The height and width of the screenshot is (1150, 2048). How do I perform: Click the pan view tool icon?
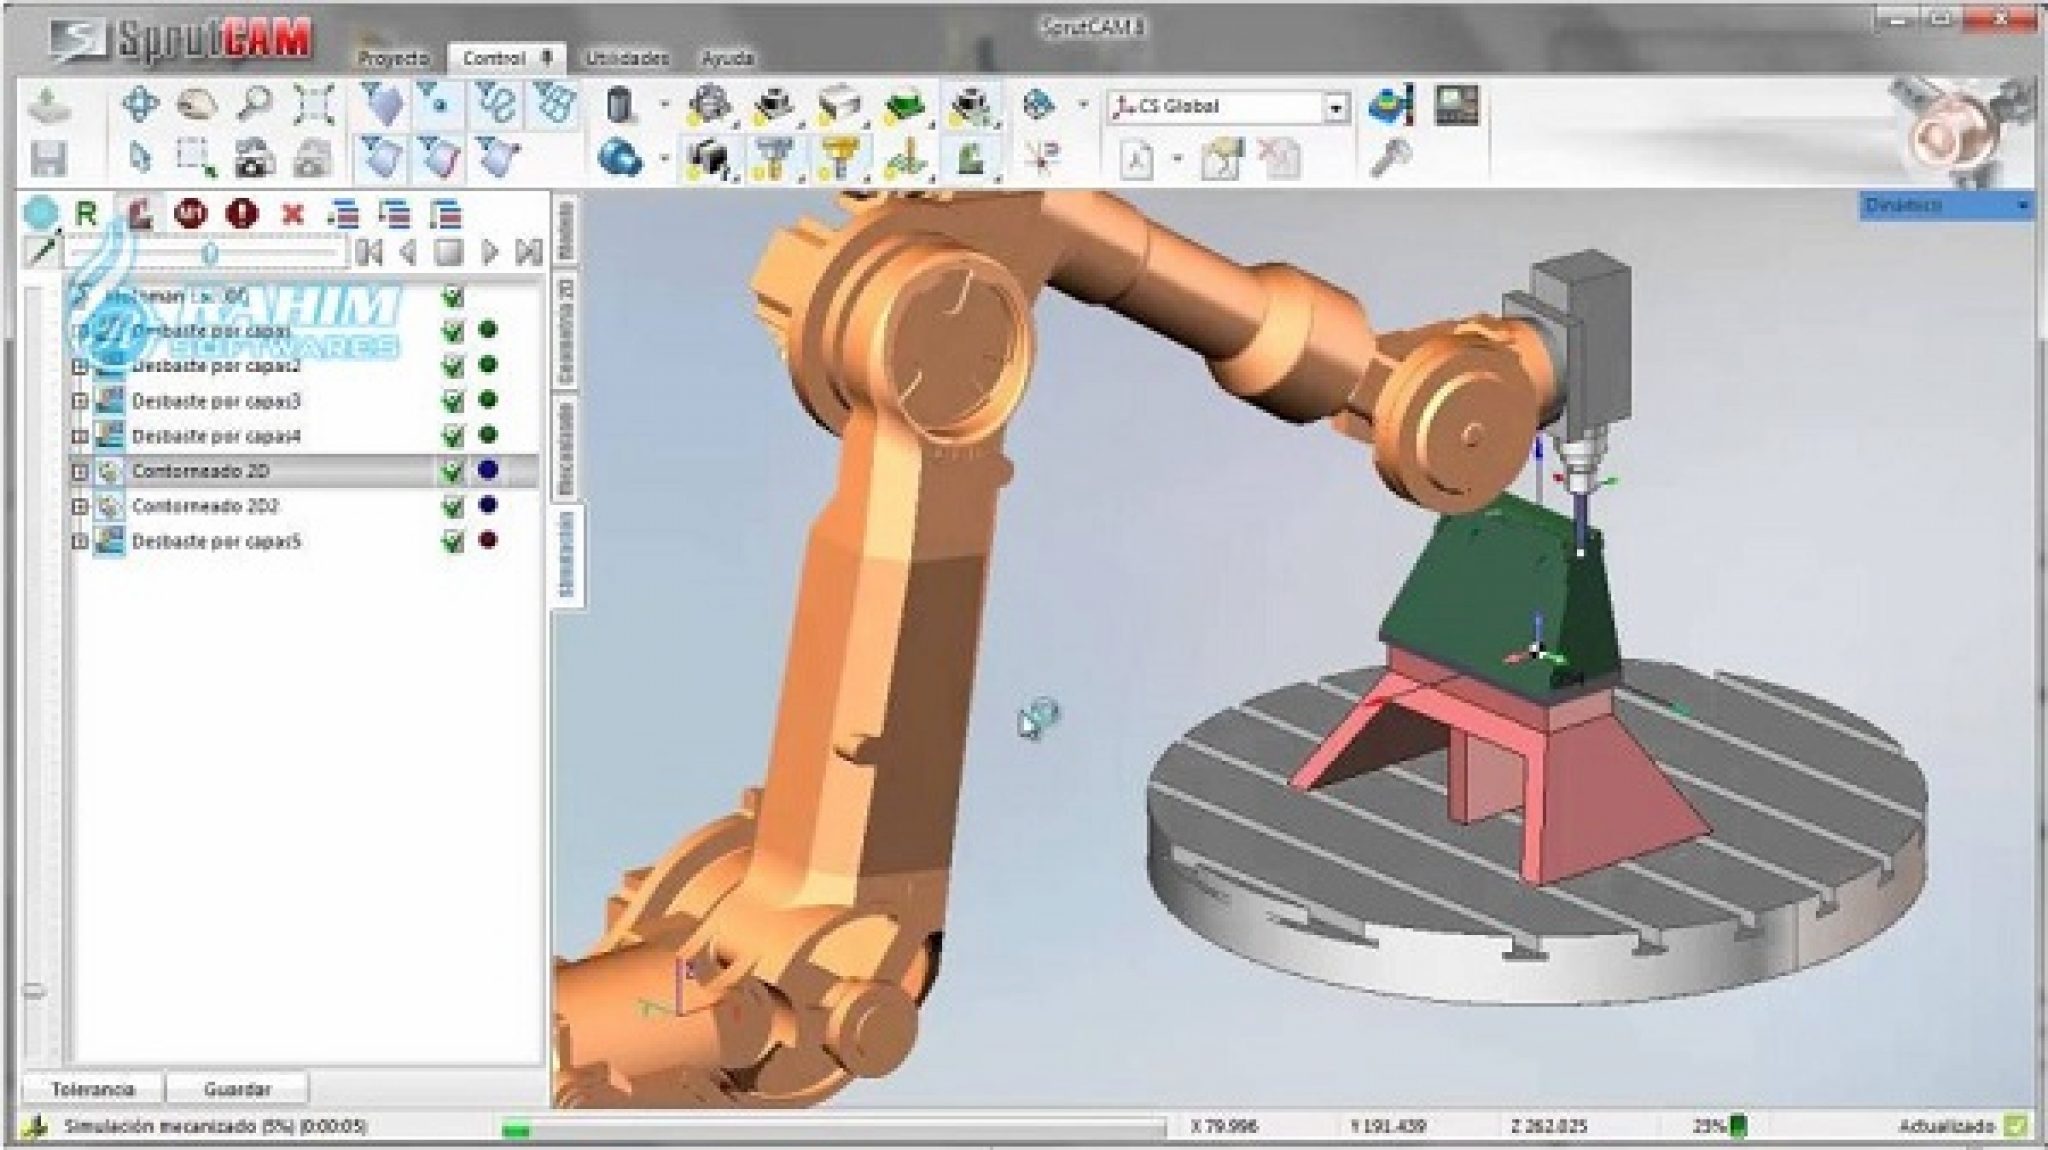[139, 104]
